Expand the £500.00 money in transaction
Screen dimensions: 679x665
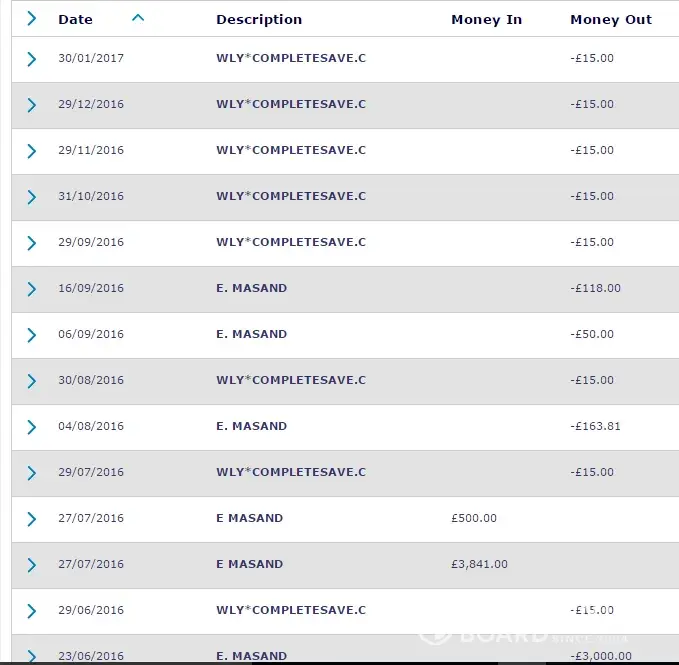tap(32, 519)
